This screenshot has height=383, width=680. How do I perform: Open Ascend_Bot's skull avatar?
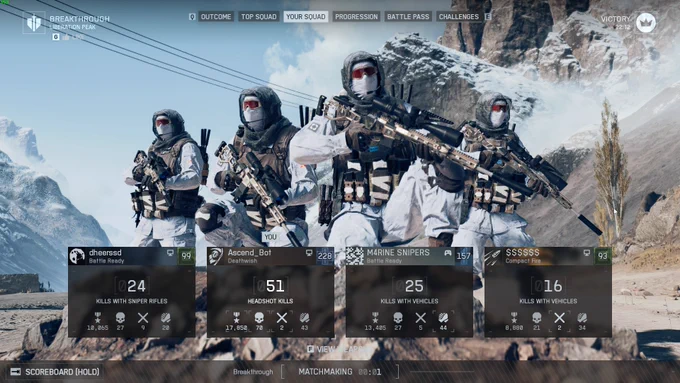tap(216, 256)
